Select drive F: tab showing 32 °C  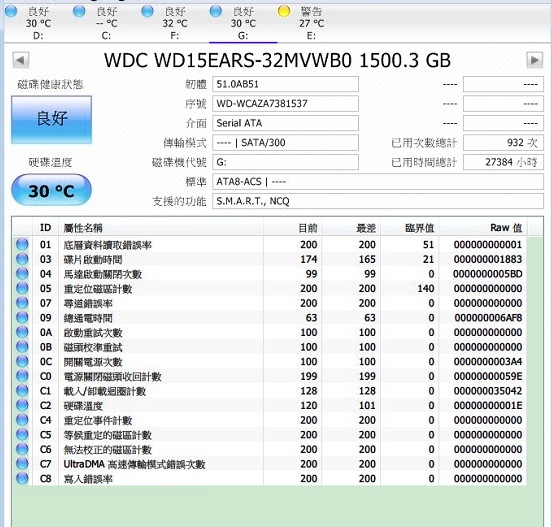click(175, 23)
